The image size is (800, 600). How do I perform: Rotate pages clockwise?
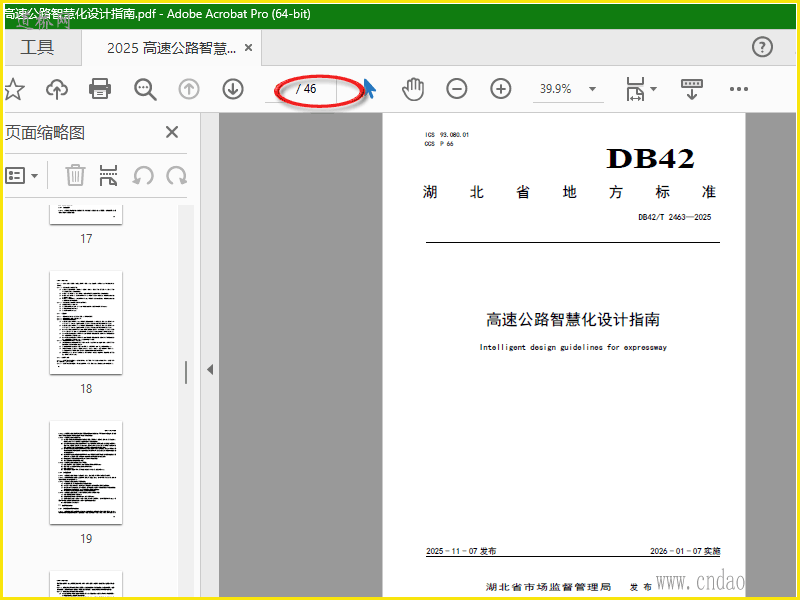(177, 176)
